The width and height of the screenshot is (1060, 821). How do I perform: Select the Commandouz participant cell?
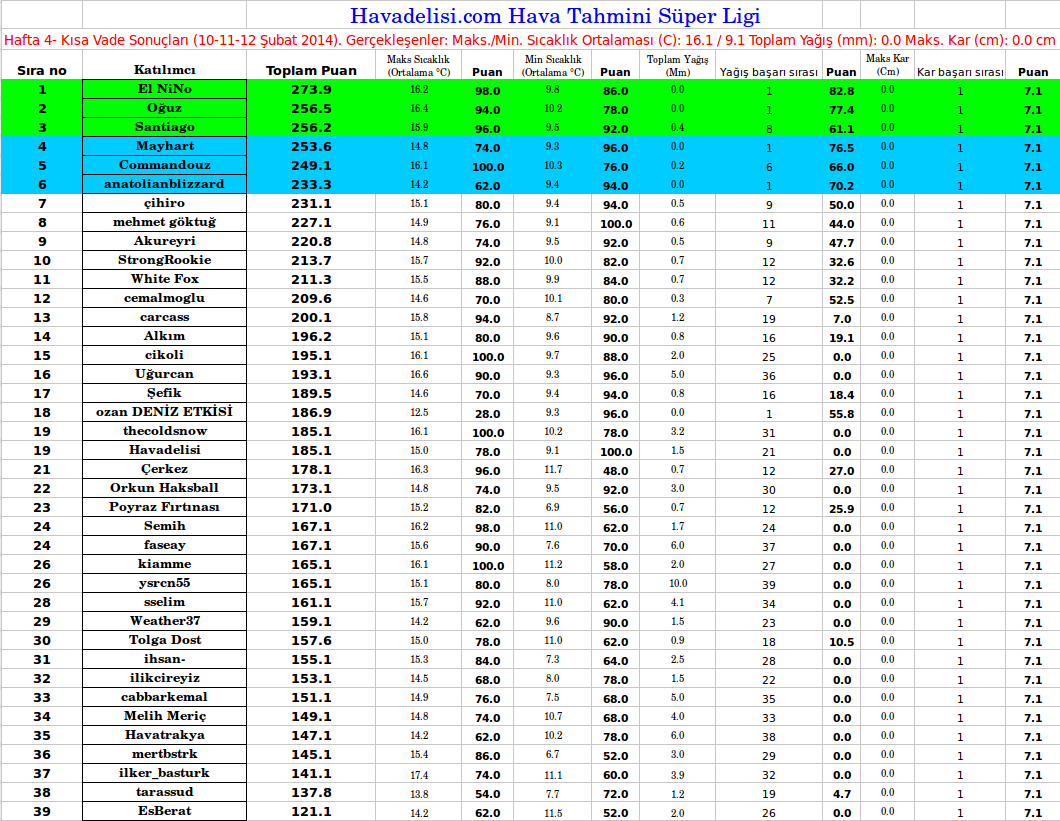(164, 166)
